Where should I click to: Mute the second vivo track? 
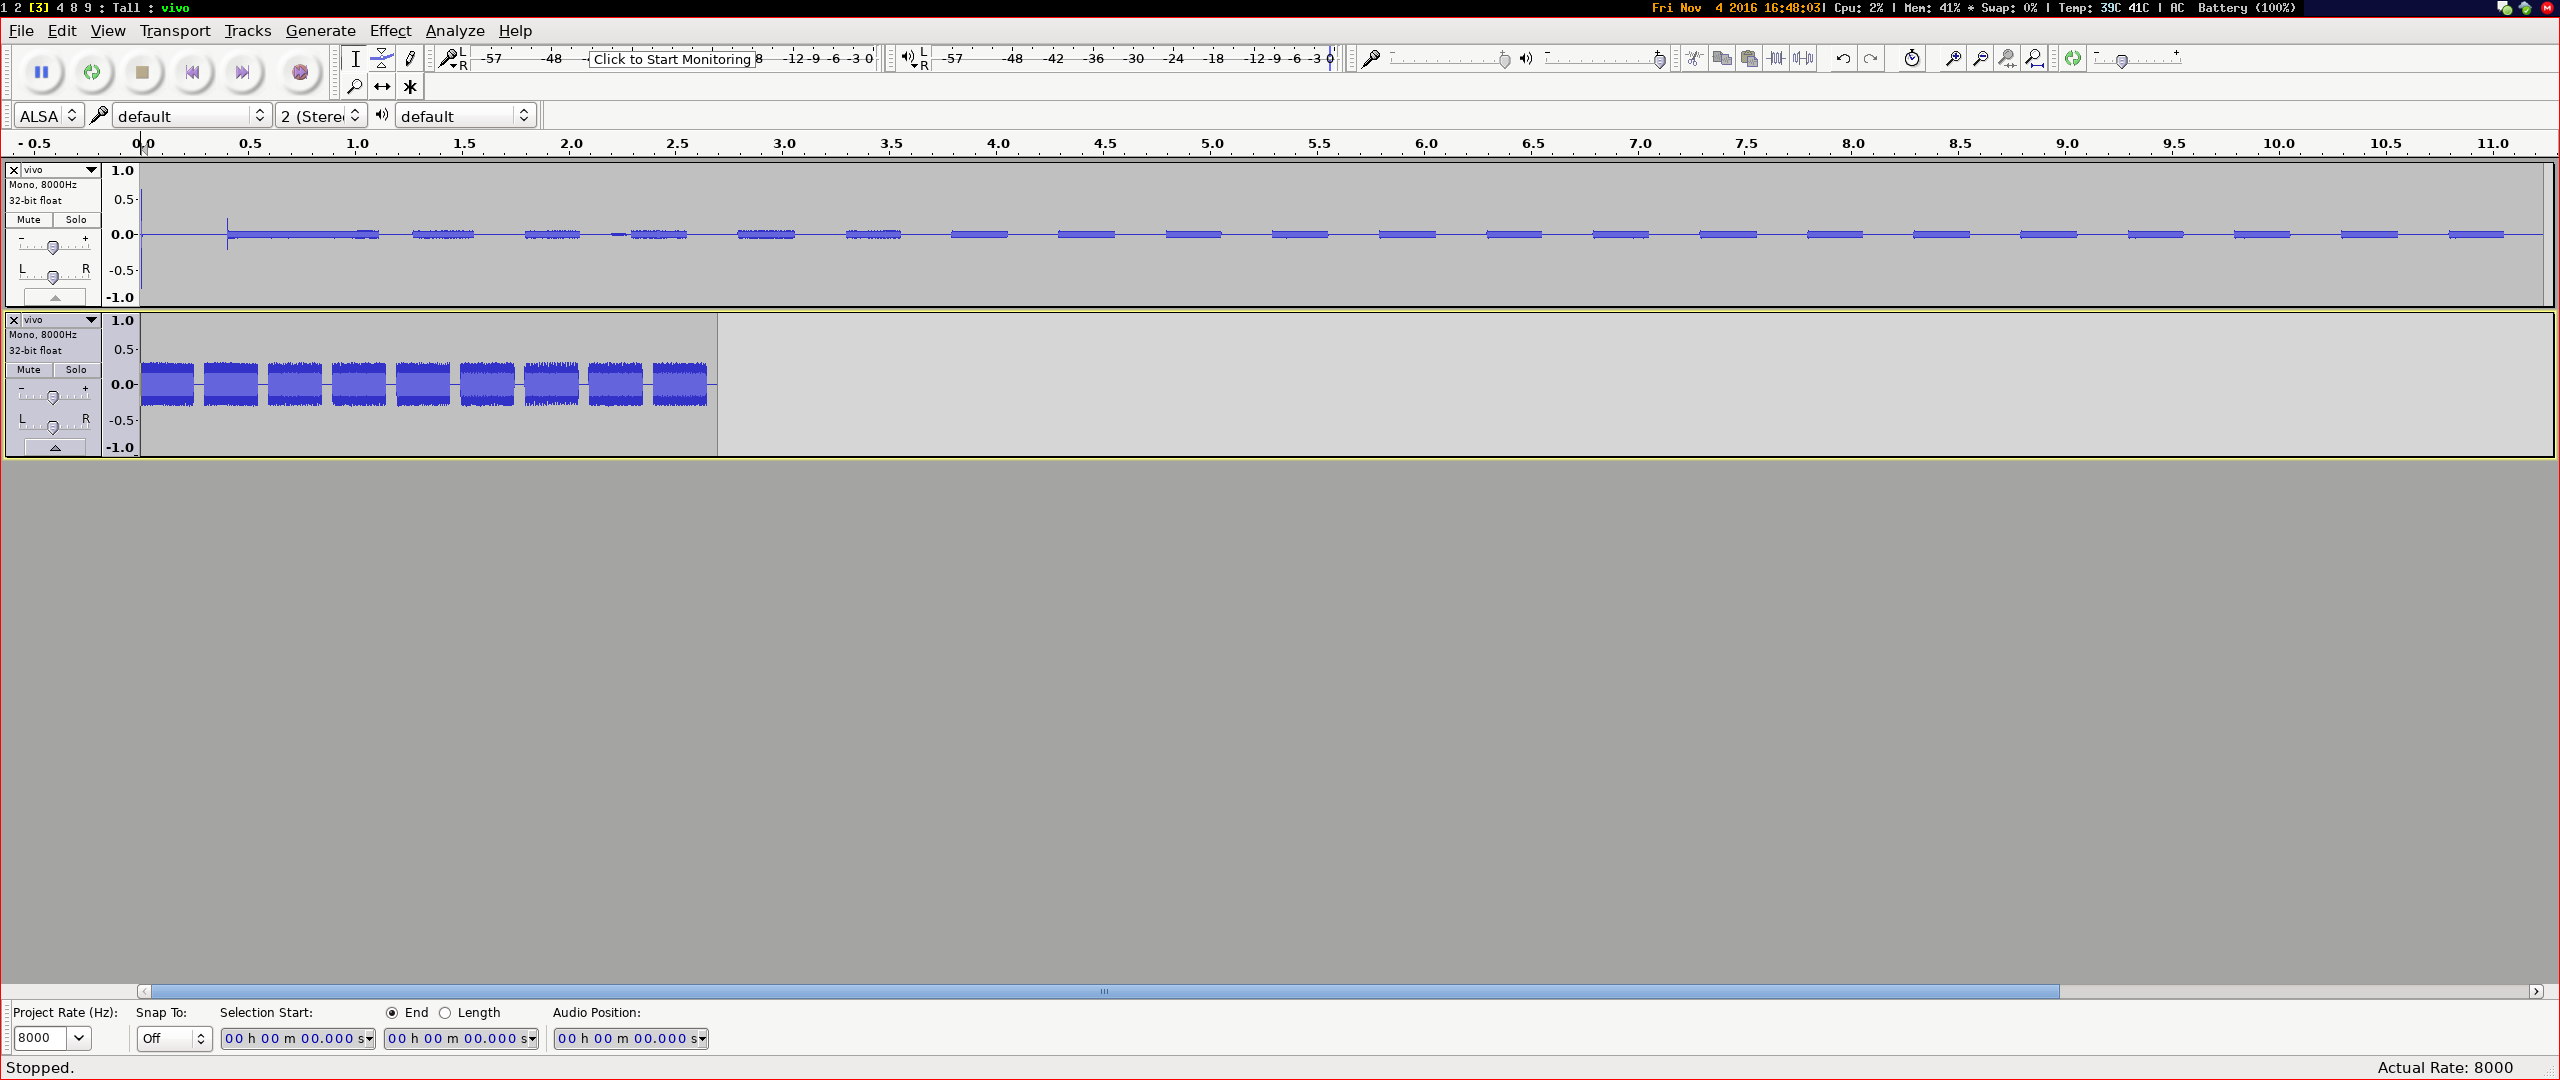[29, 370]
